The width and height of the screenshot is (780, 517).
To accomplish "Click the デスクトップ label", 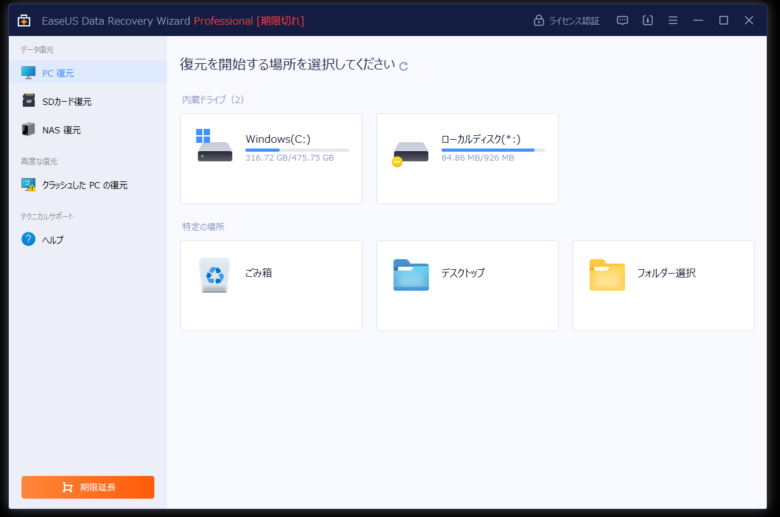I will [x=463, y=273].
